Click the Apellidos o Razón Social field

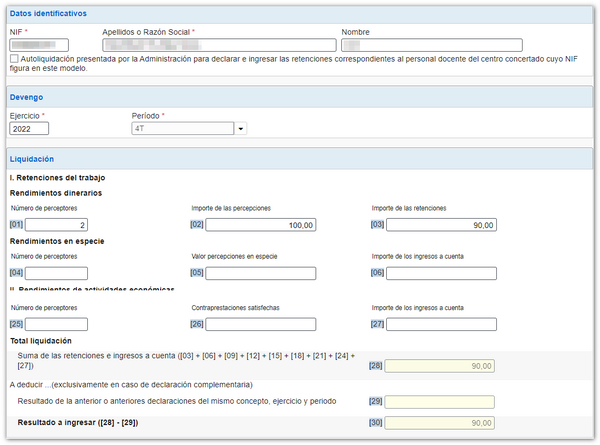[x=219, y=45]
